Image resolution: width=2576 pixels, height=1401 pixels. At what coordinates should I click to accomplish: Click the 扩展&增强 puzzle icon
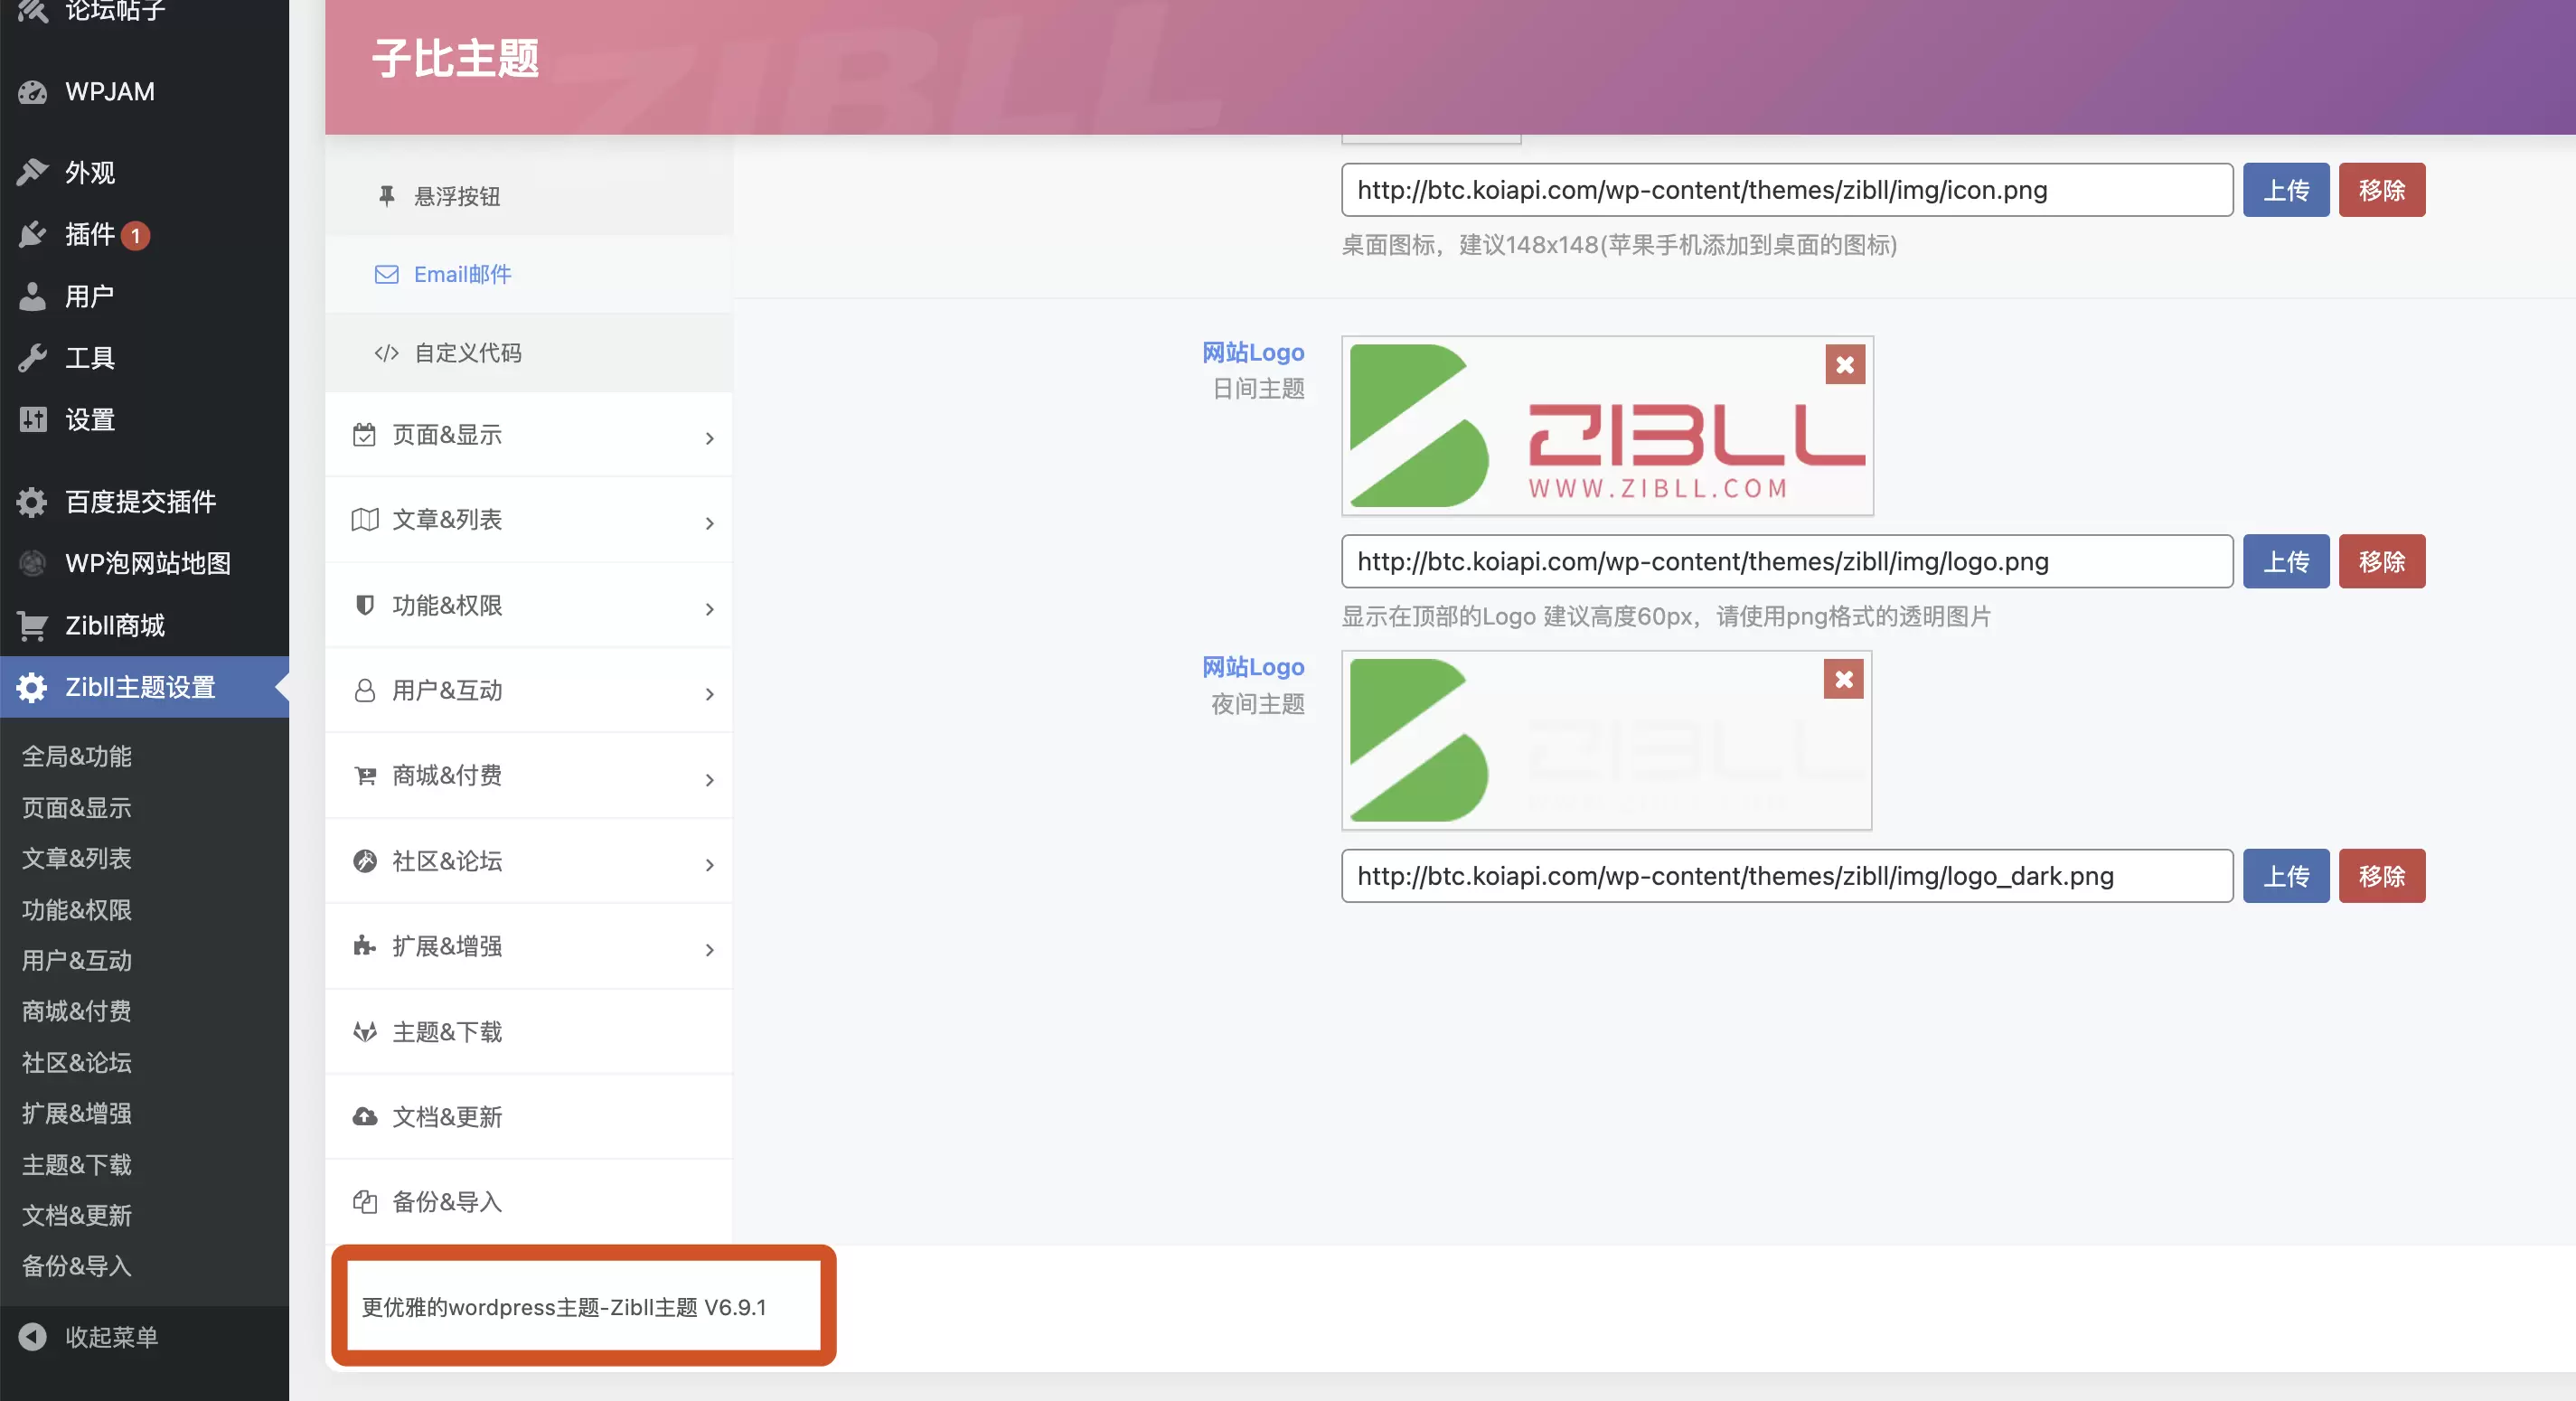pyautogui.click(x=365, y=946)
